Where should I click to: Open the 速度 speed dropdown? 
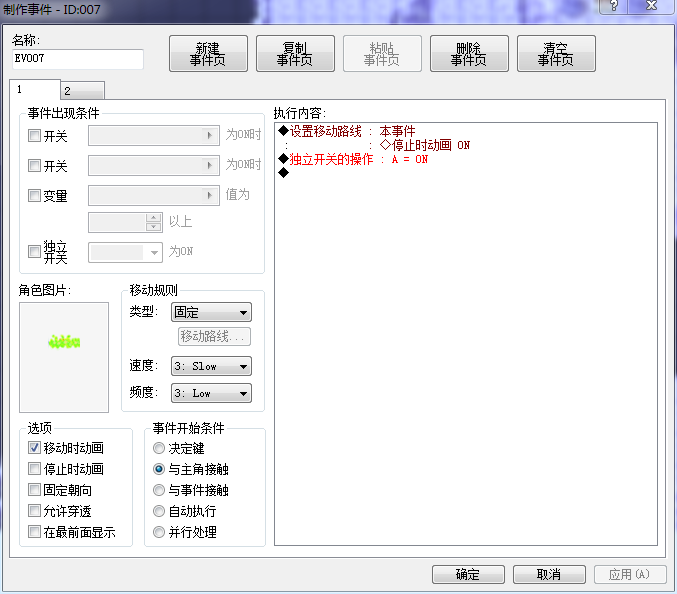coord(211,366)
